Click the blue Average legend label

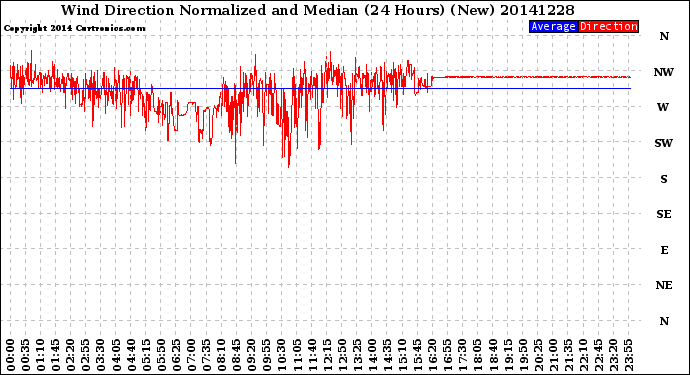pos(553,26)
